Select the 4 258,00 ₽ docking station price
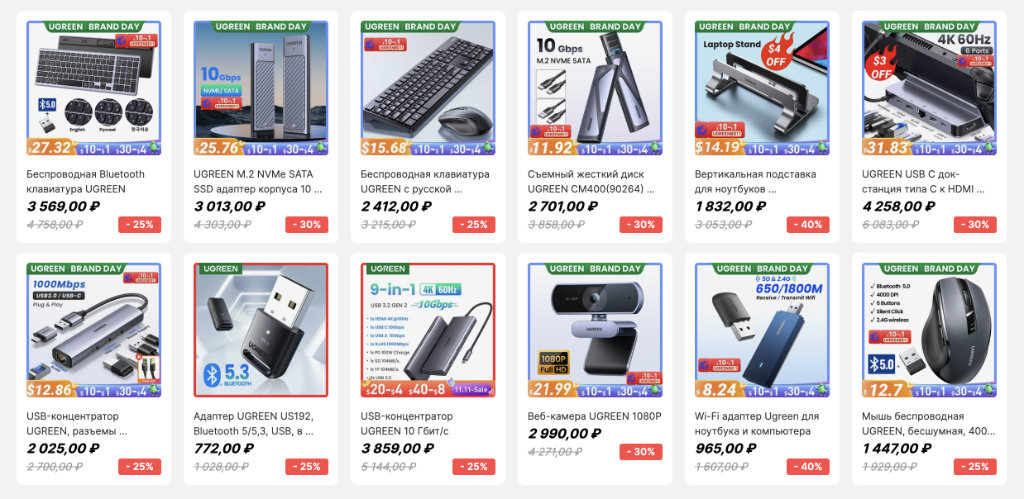1024x499 pixels. [x=898, y=206]
